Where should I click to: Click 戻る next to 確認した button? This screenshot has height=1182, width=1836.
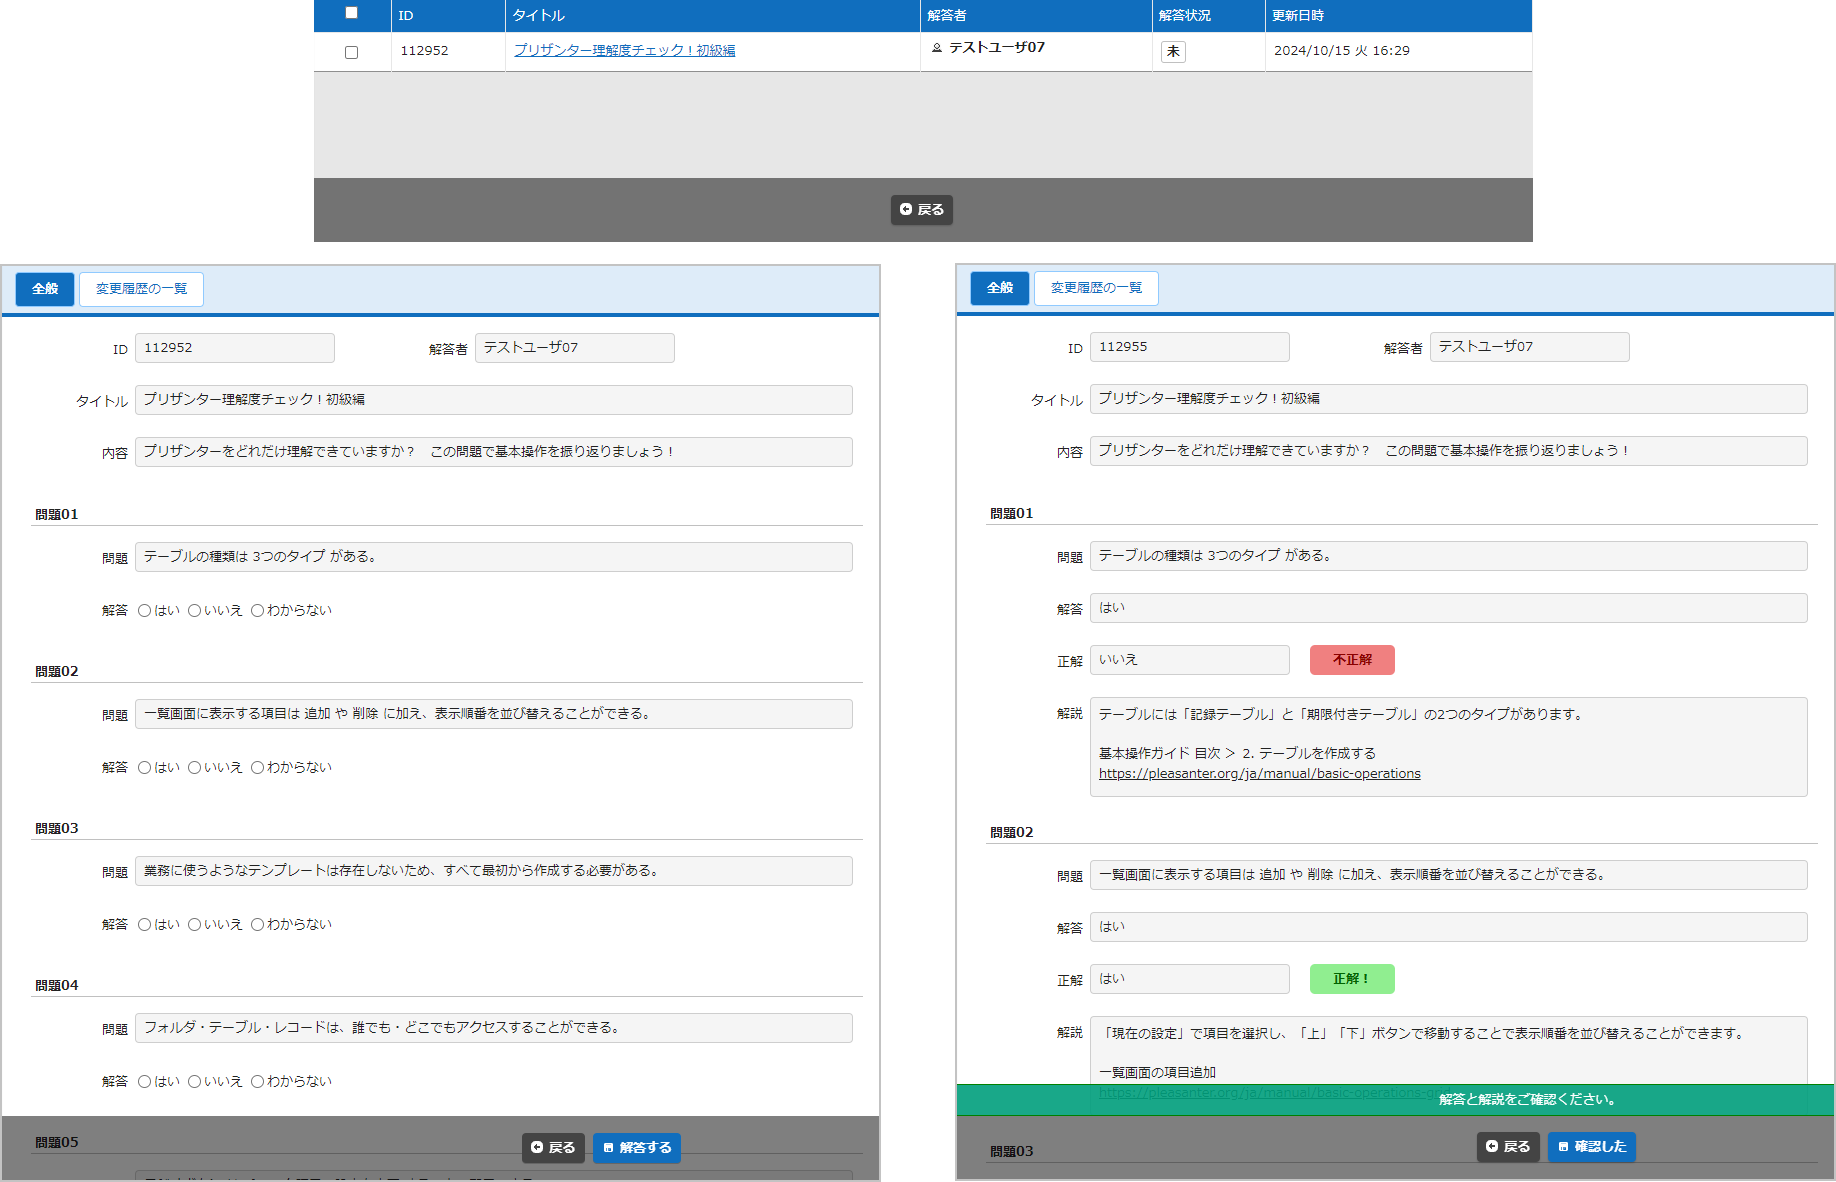coord(1508,1147)
